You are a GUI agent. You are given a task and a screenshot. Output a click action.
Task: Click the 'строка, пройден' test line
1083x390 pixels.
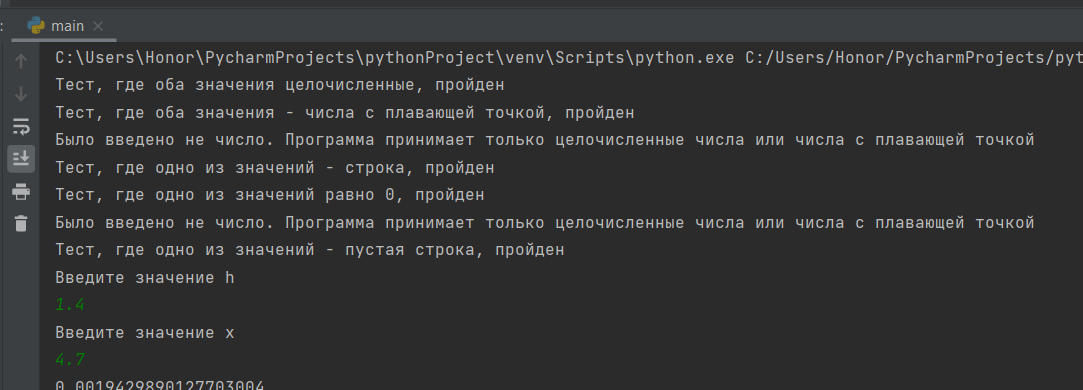[x=275, y=168]
